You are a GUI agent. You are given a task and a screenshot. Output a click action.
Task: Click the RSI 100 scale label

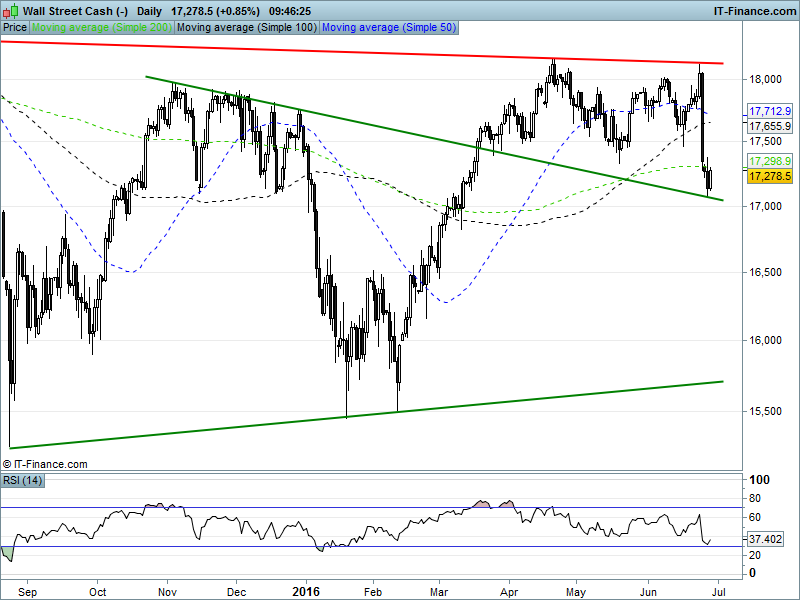759,480
